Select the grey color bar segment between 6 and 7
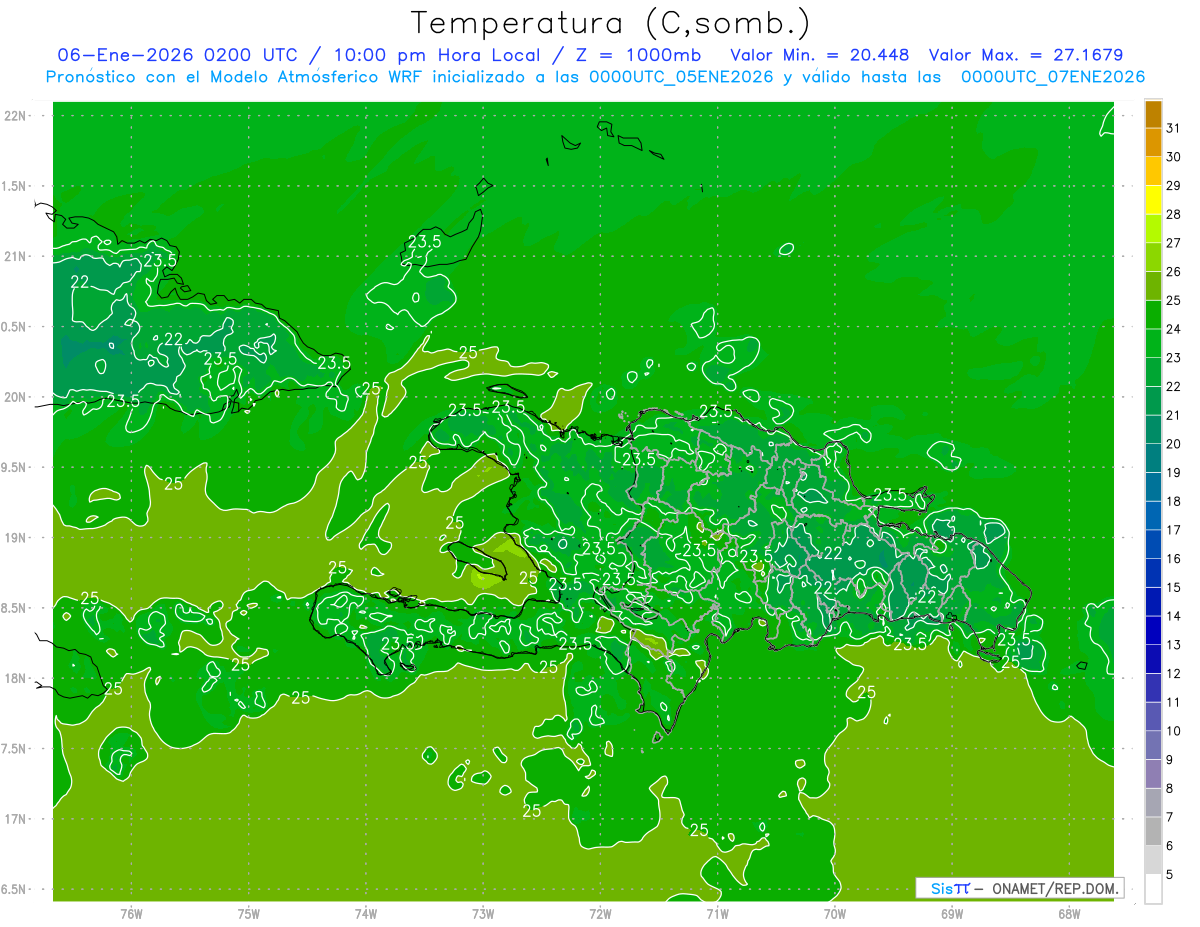The width and height of the screenshot is (1200, 927). click(x=1153, y=832)
